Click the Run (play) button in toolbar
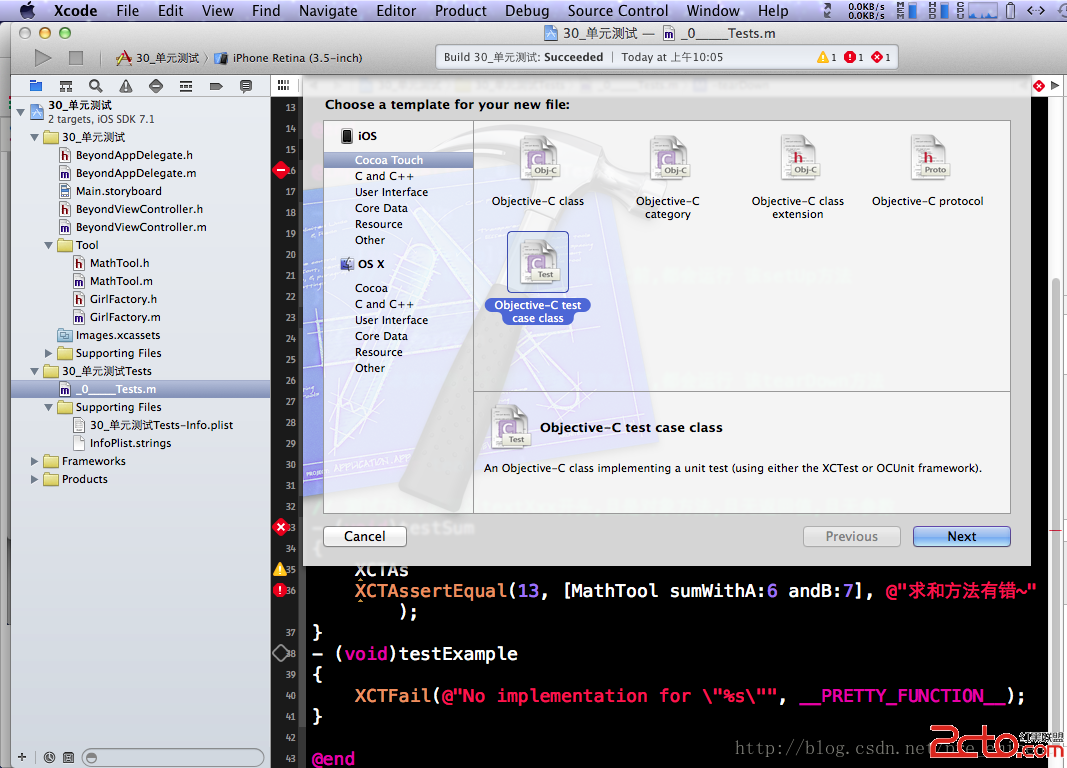 pos(42,58)
